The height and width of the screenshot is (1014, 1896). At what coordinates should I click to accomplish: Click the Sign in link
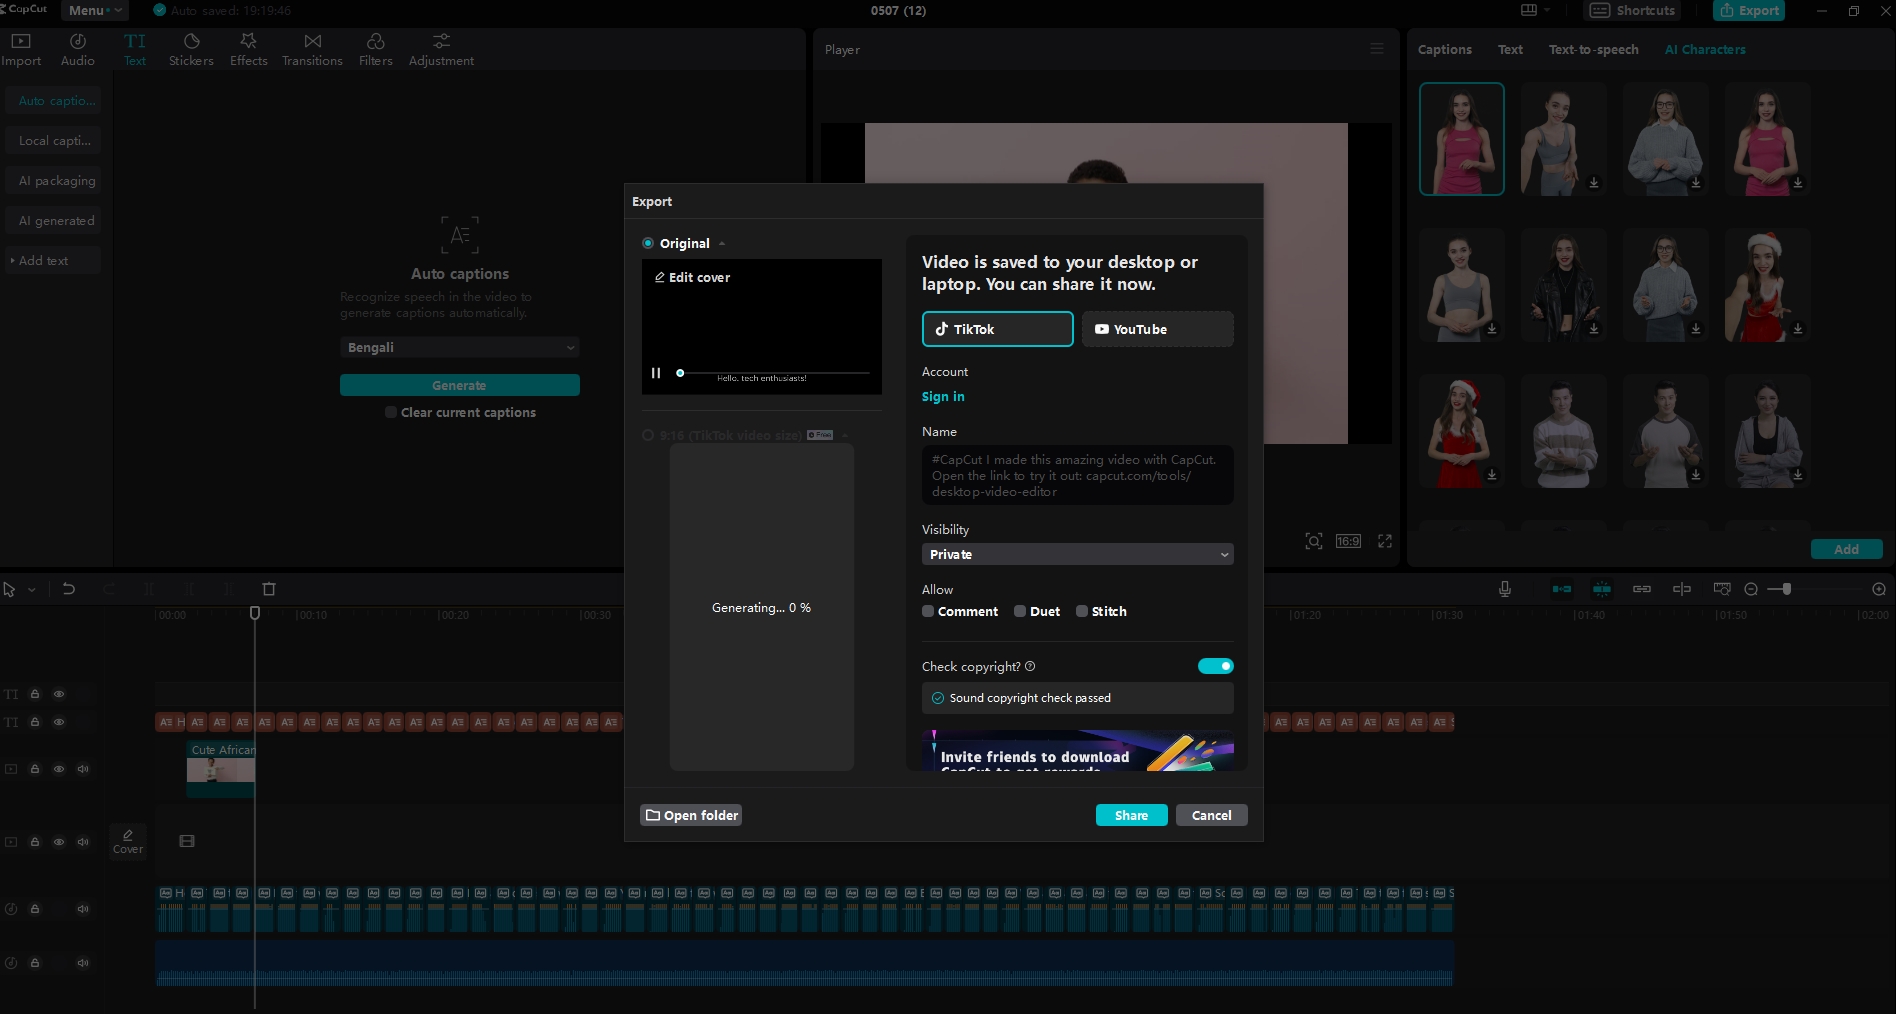coord(943,396)
